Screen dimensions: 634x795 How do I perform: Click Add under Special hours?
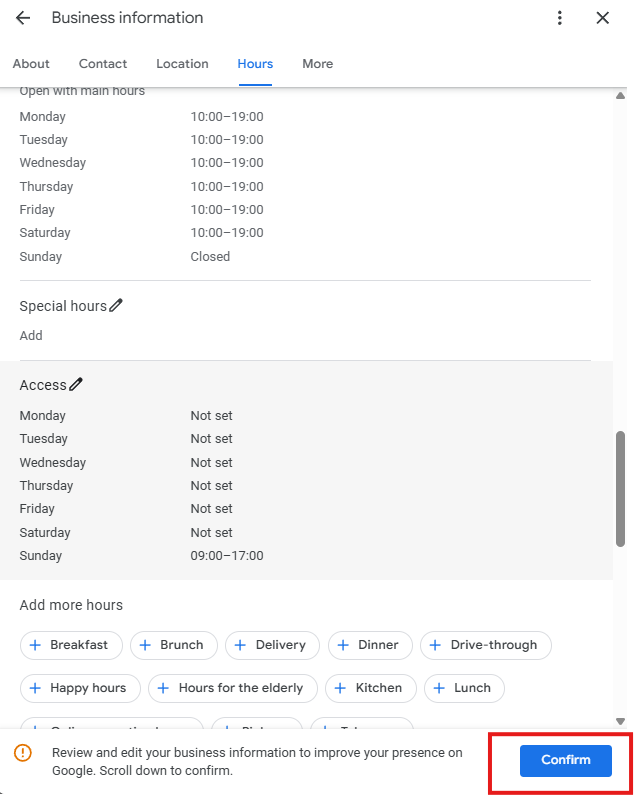pyautogui.click(x=31, y=336)
